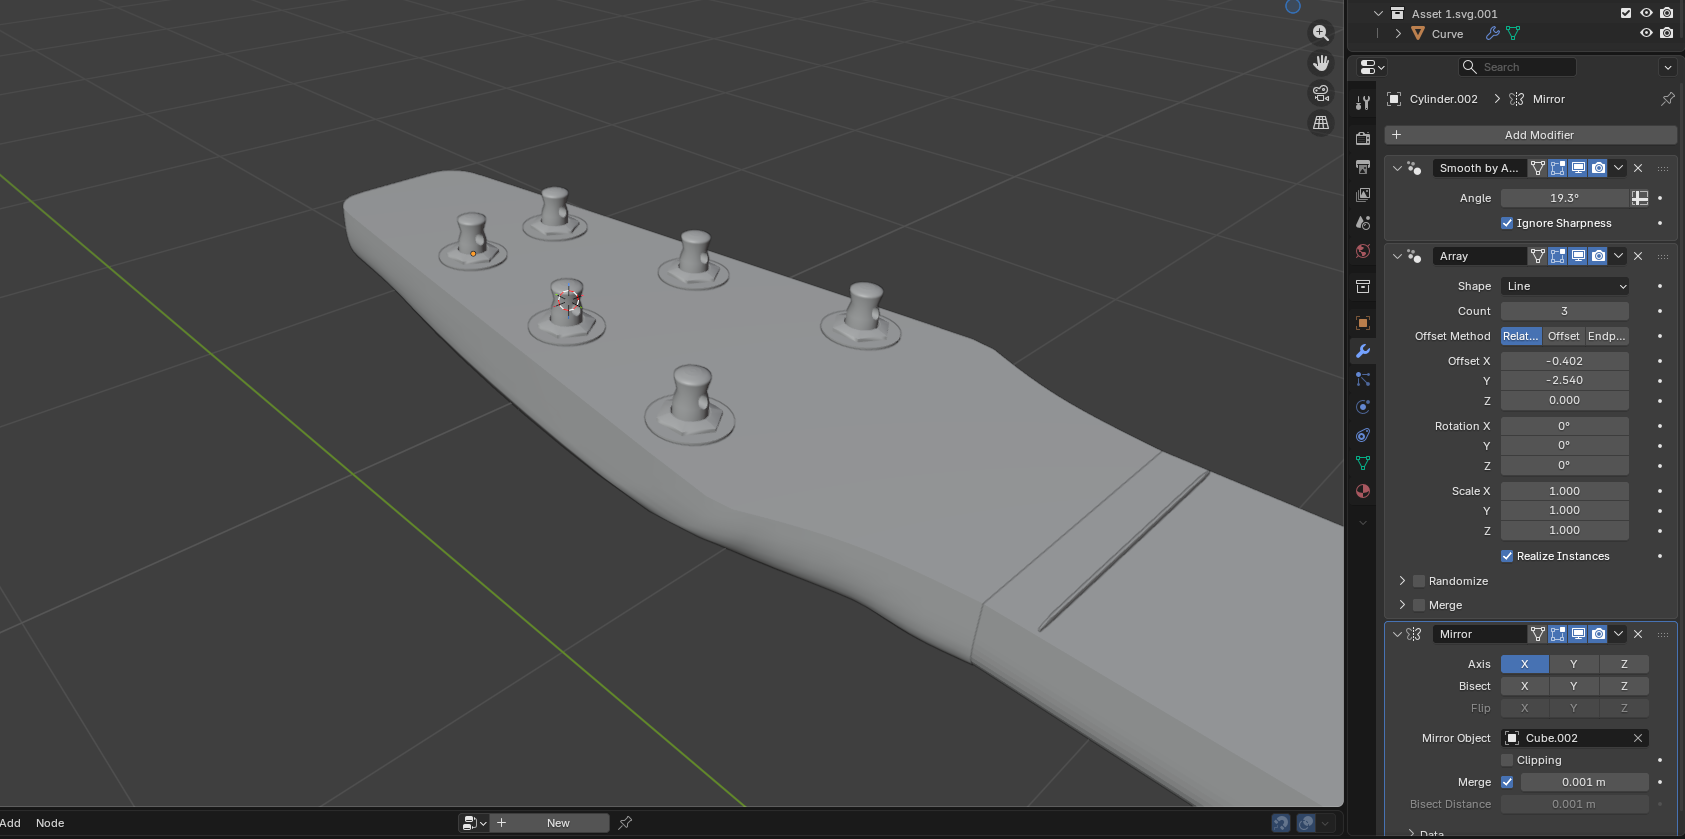Select the Y axis in Mirror Axis row

point(1573,664)
